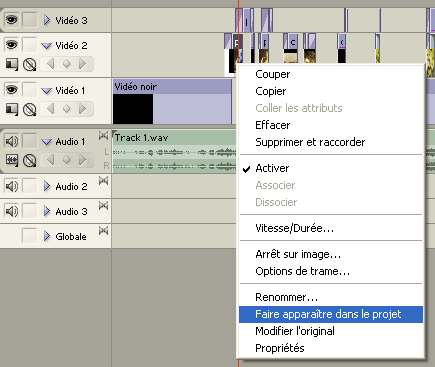Click the add keyframe diamond on Vidéo 2

tap(66, 64)
